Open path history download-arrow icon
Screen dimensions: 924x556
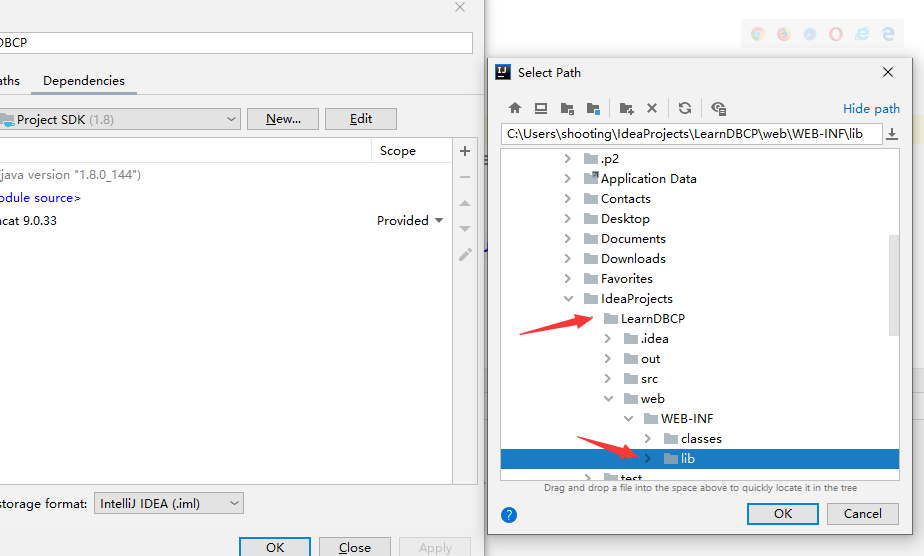[892, 134]
